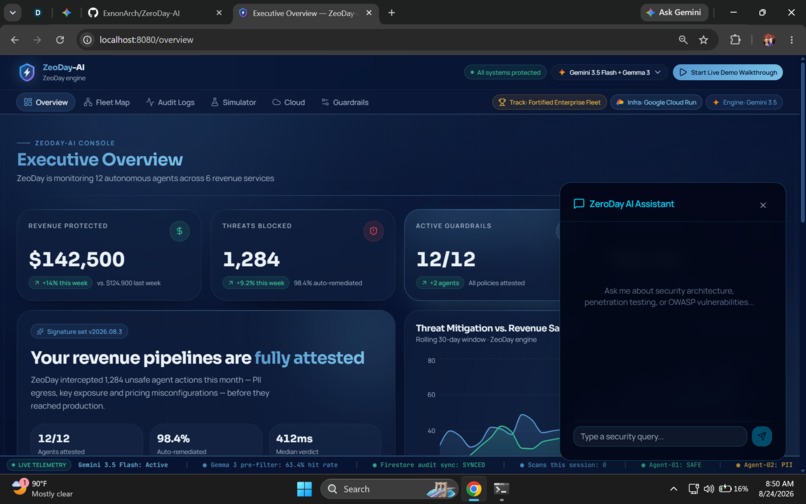Screen dimensions: 806x504
Task: Open the Overview tab
Action: click(46, 102)
